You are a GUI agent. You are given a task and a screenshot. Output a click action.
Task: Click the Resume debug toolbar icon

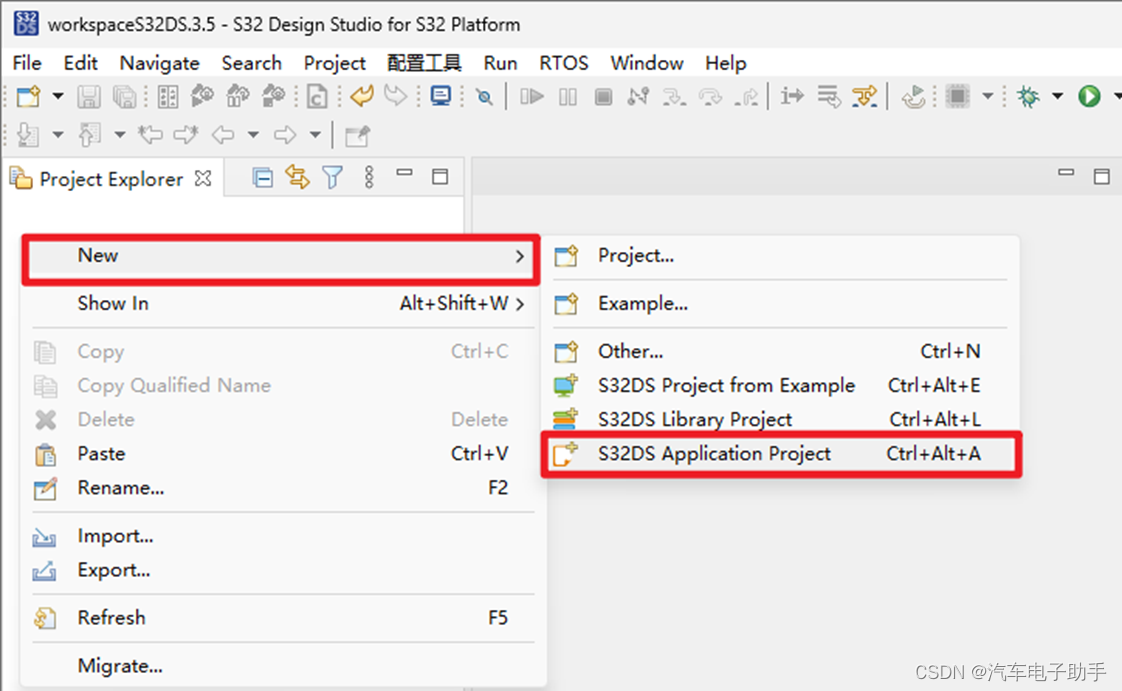tap(532, 96)
